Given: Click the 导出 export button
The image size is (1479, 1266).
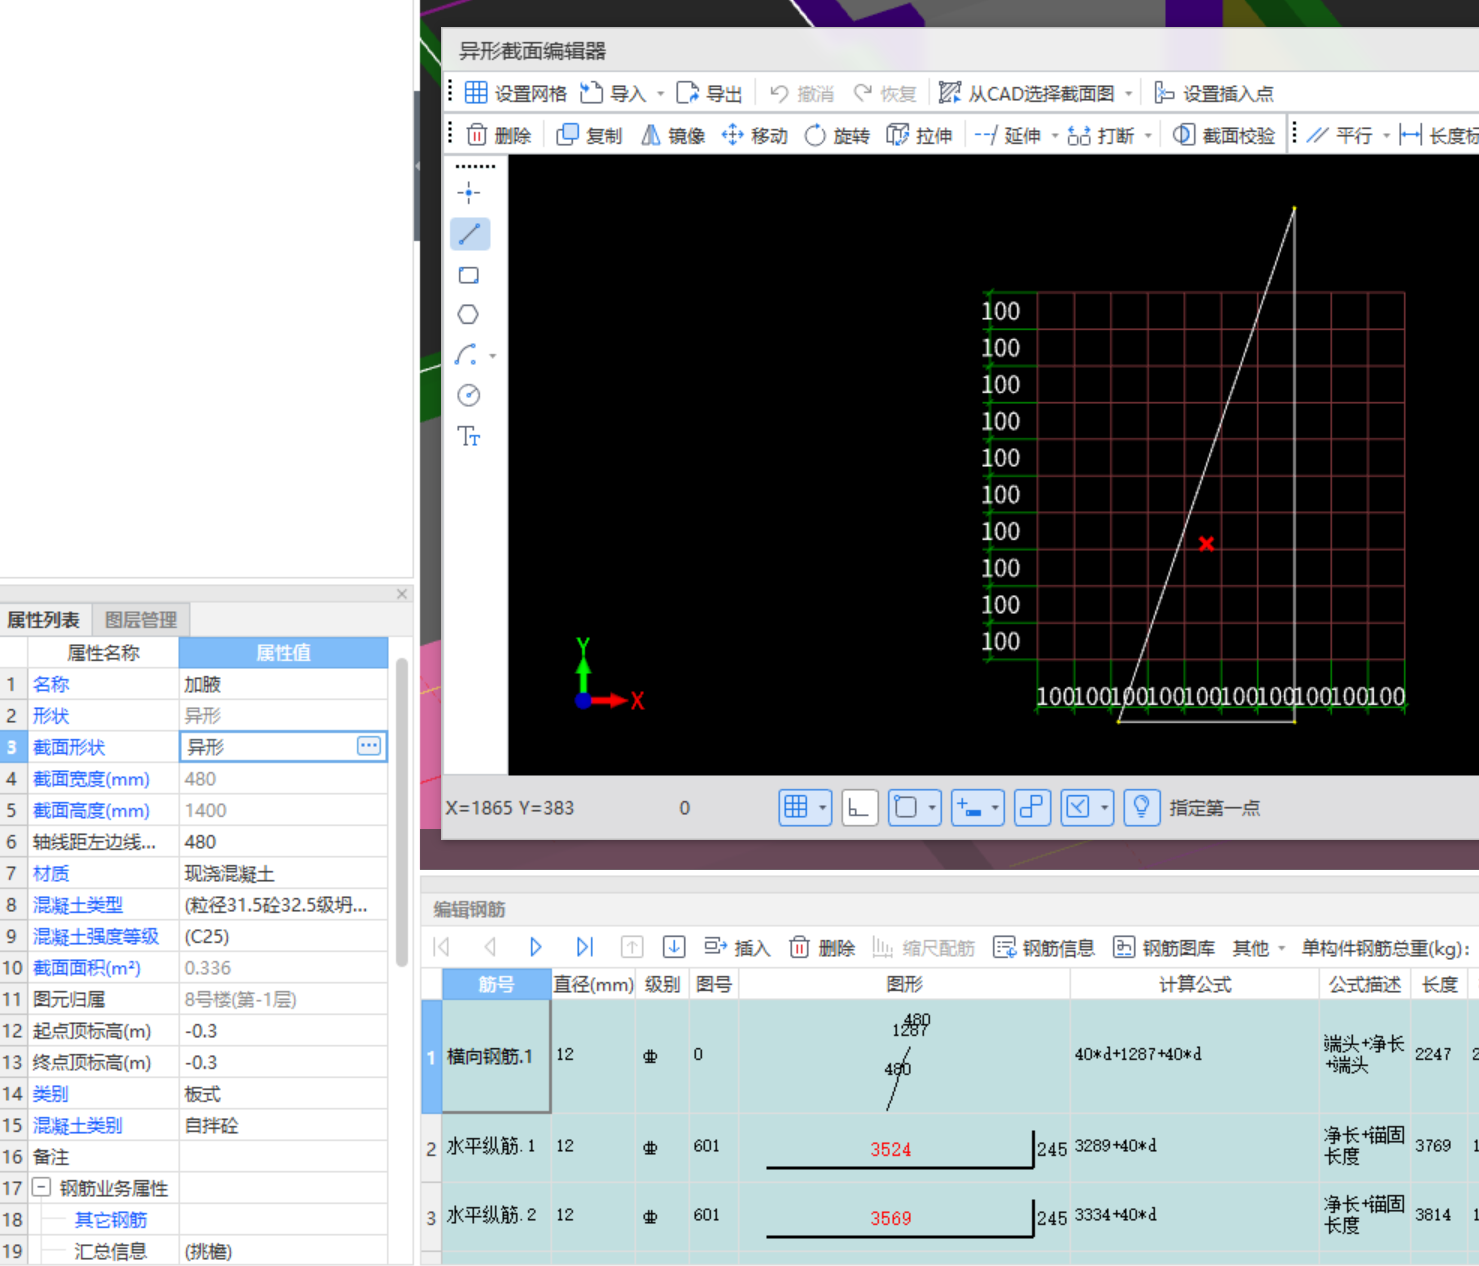Looking at the screenshot, I should [709, 93].
